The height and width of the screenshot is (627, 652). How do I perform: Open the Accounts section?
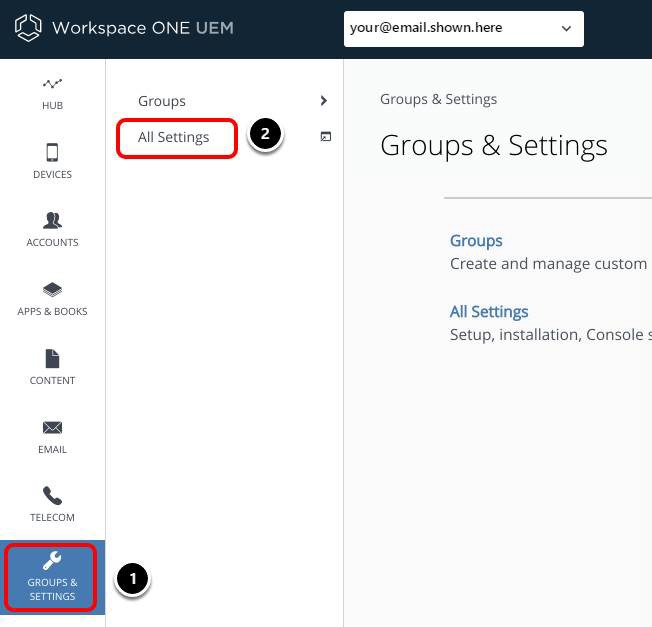[52, 229]
